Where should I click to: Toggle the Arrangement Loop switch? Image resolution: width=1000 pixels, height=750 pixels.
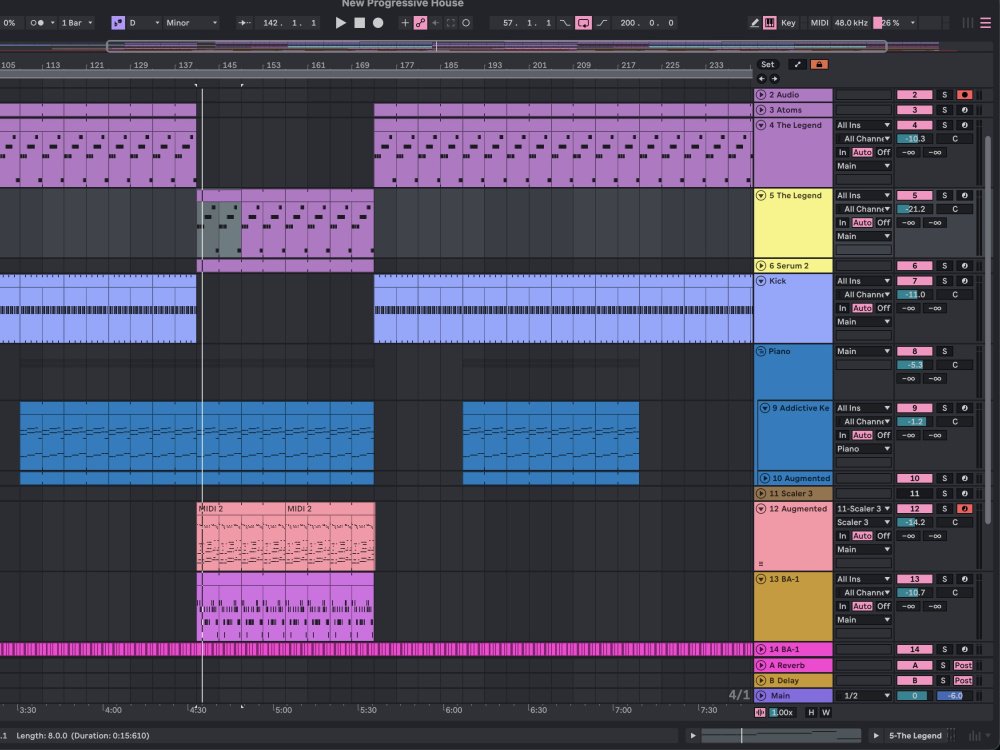583,23
